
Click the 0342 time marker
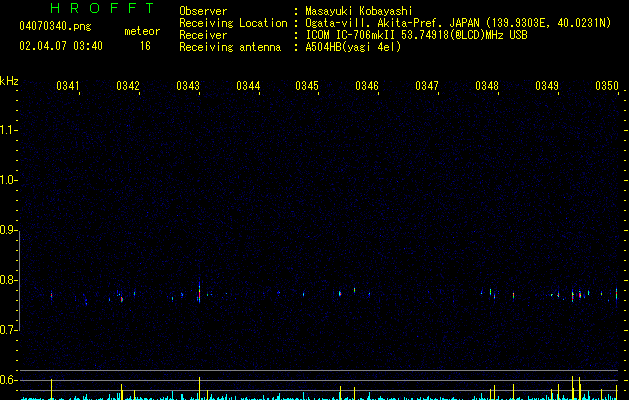(128, 85)
